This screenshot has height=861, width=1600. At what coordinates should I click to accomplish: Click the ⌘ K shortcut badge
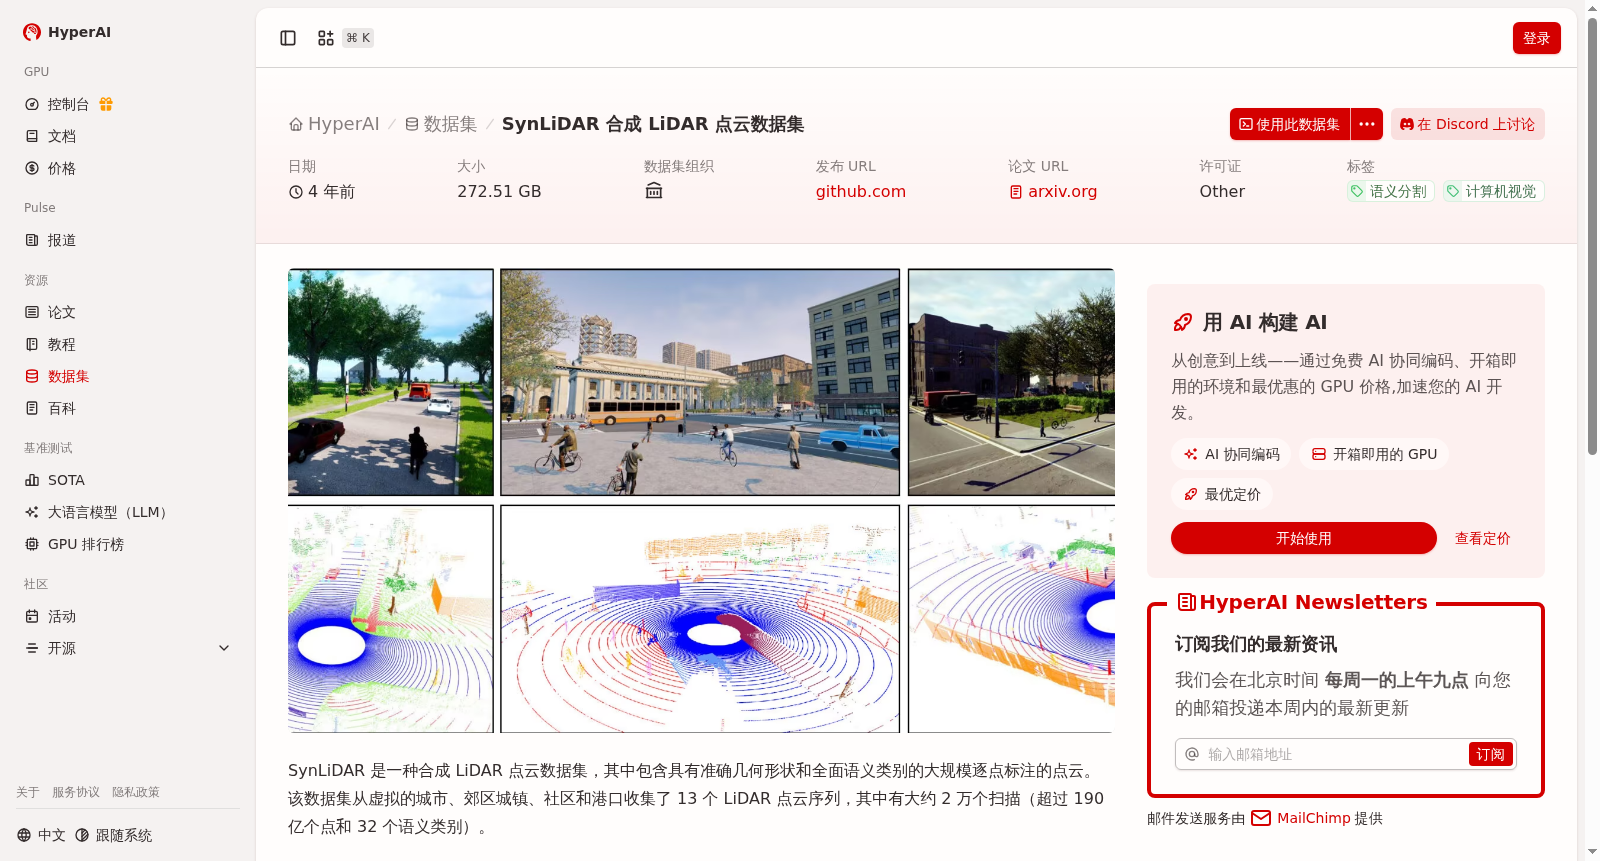click(x=358, y=38)
